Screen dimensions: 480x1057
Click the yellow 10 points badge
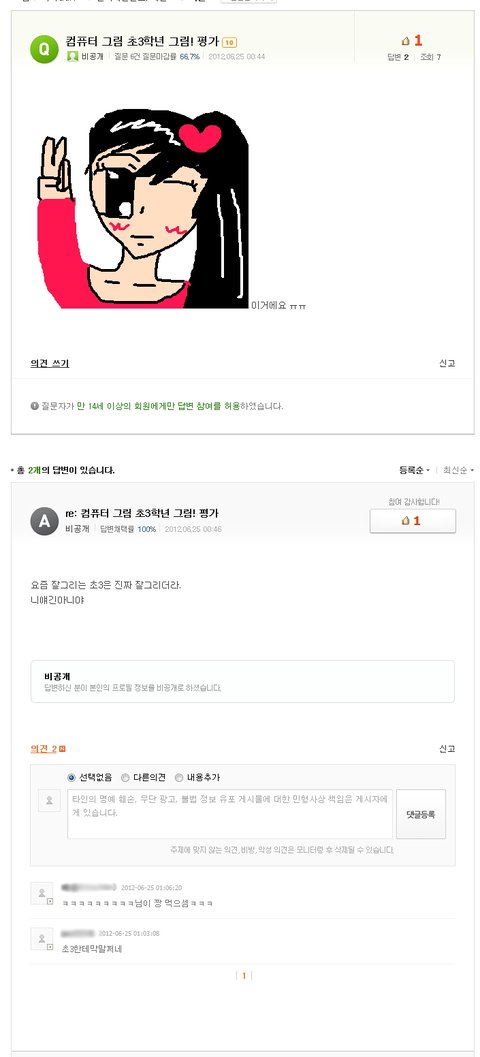click(x=229, y=42)
